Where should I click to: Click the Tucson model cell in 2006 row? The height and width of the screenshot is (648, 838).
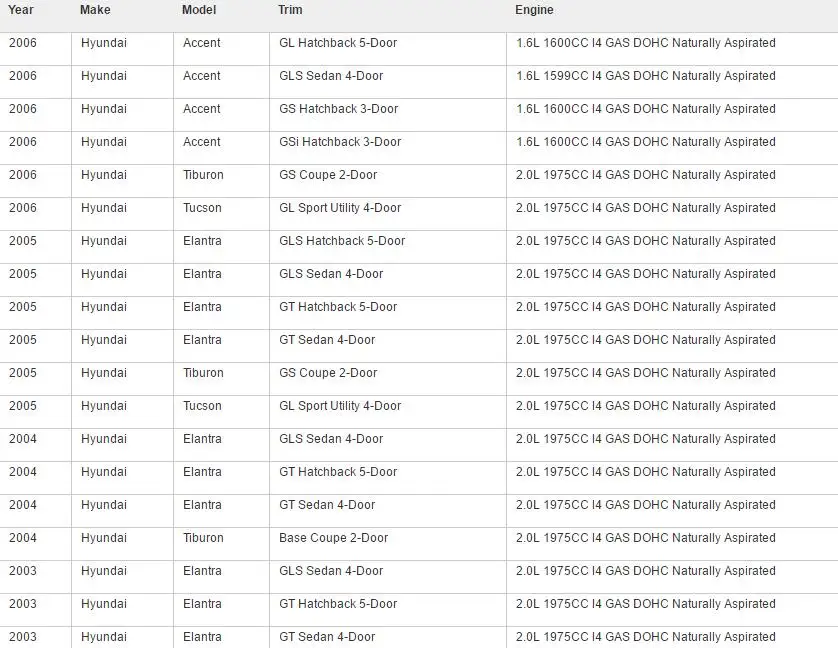click(x=202, y=208)
